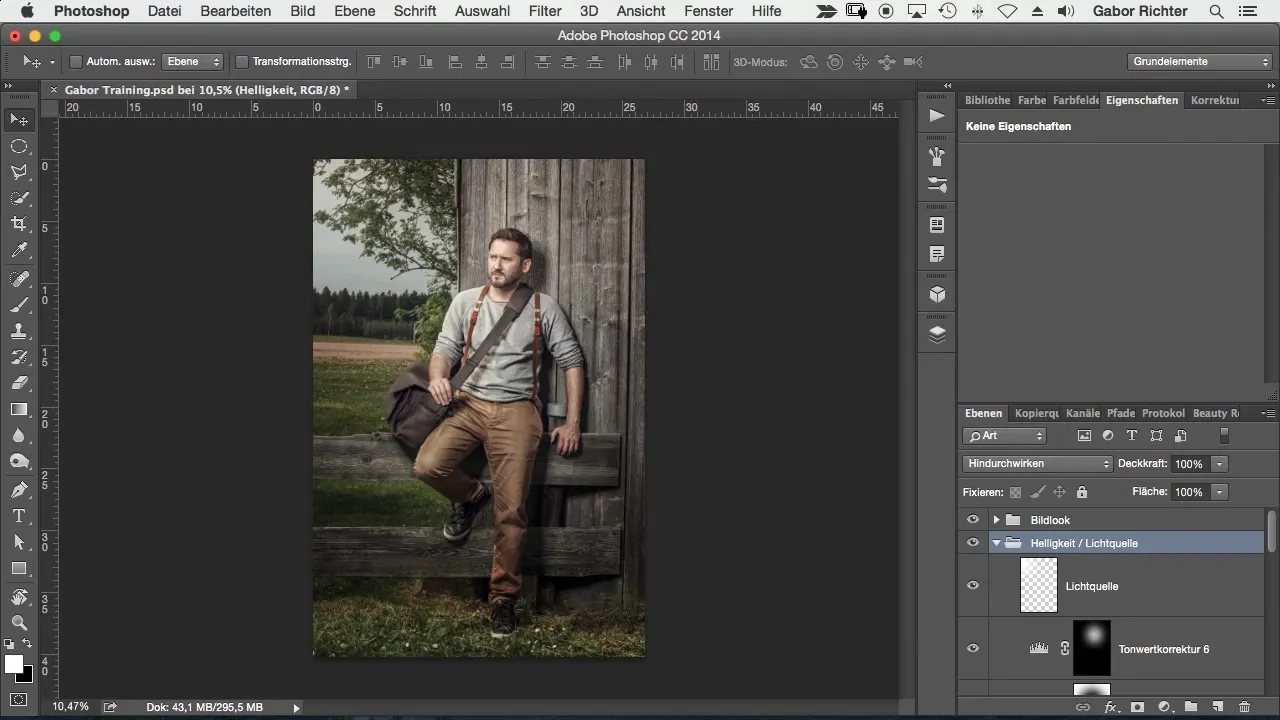Collapse the Helligkeit / Lichtquelle group
The image size is (1280, 720).
click(996, 543)
